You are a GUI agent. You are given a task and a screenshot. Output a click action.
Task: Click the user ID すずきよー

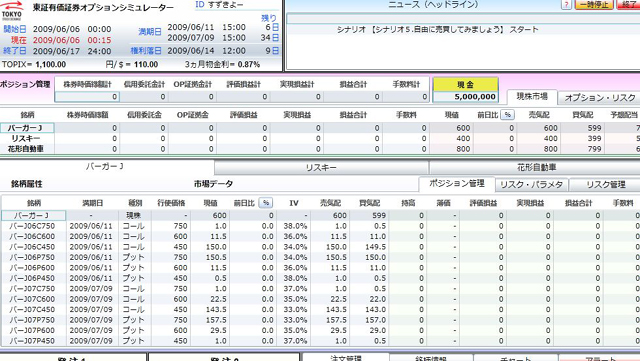click(225, 4)
